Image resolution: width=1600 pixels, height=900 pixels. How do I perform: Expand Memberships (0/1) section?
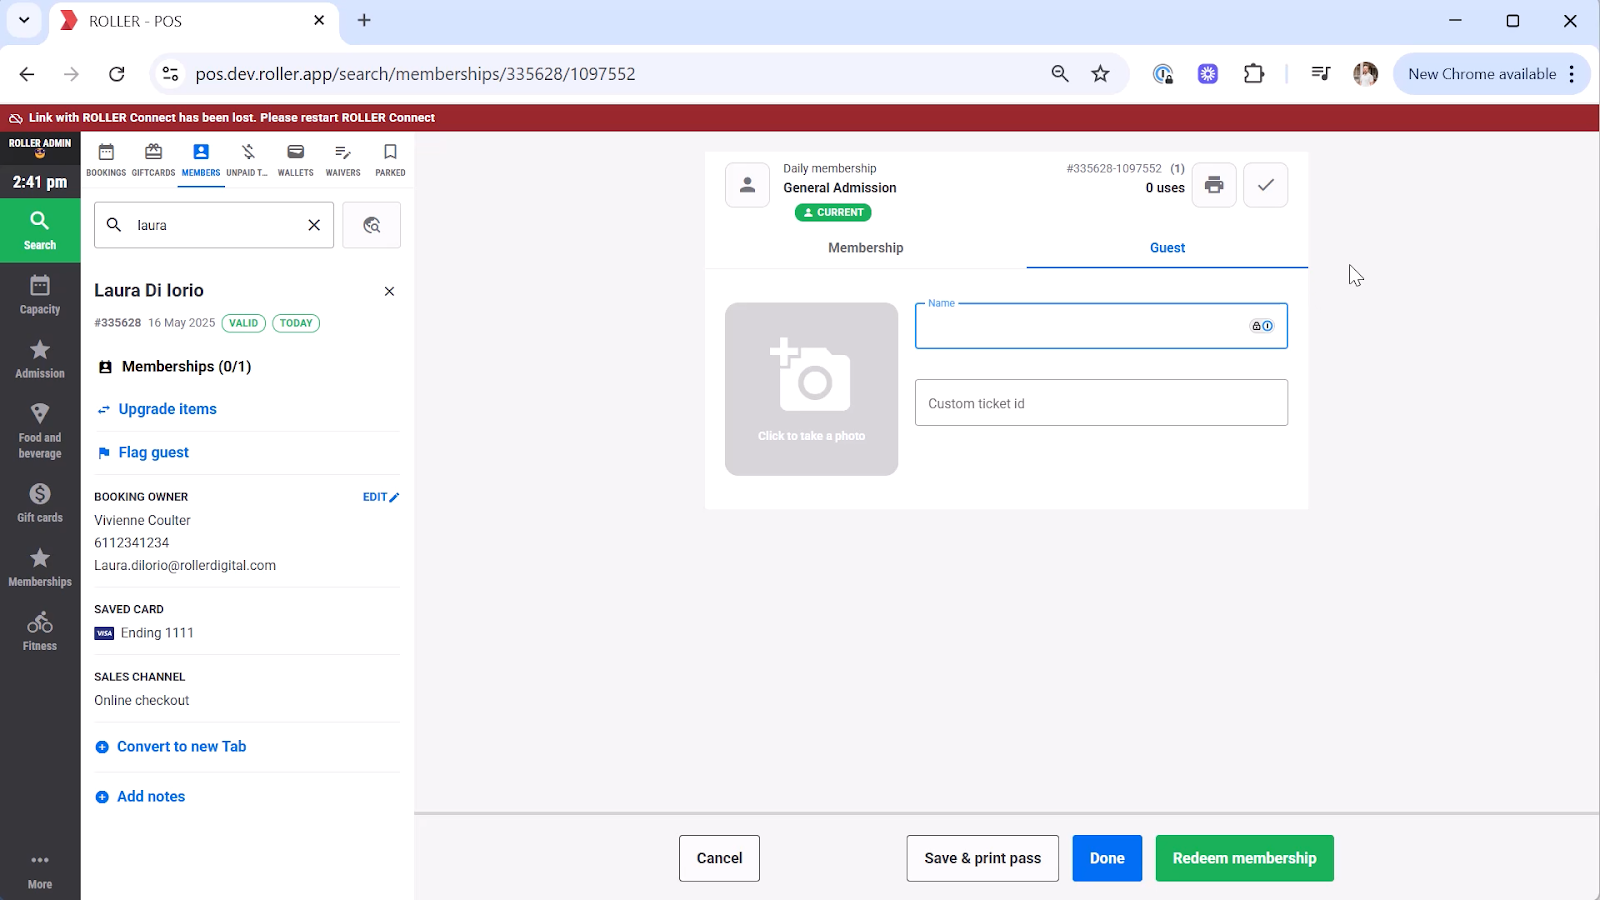click(185, 367)
